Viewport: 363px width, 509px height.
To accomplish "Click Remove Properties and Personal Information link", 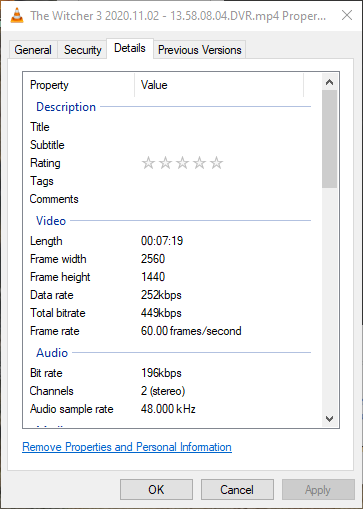I will (127, 447).
